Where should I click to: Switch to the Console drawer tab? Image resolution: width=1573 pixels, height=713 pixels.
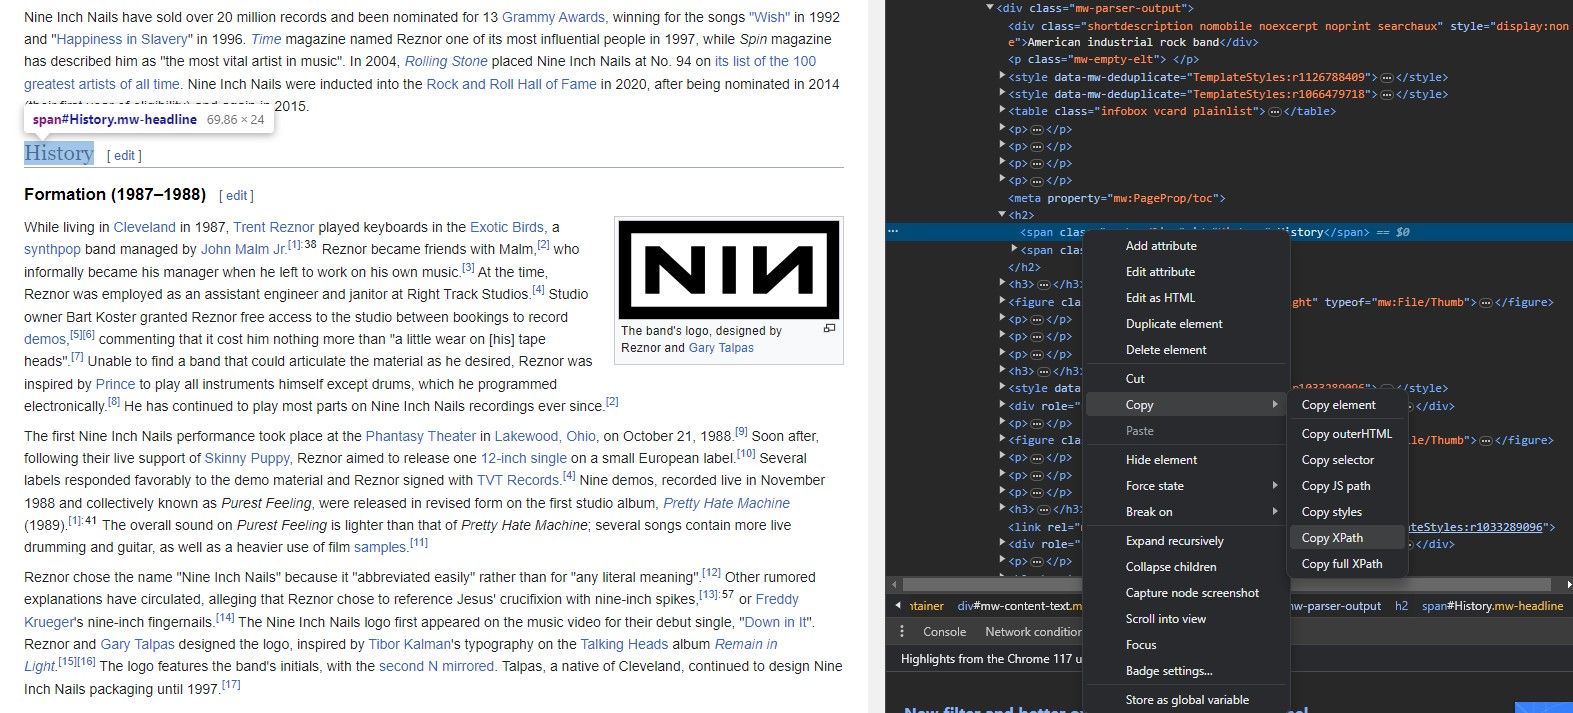point(944,632)
